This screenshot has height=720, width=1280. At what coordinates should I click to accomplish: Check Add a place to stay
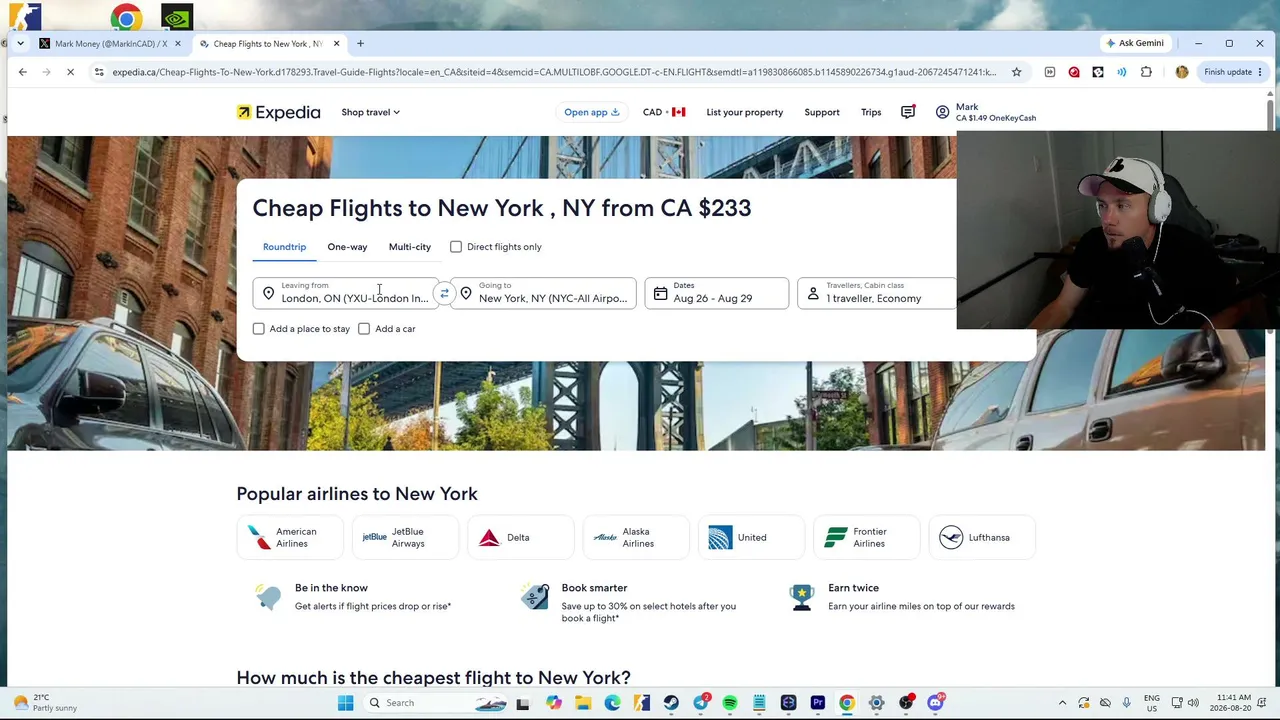tap(259, 329)
